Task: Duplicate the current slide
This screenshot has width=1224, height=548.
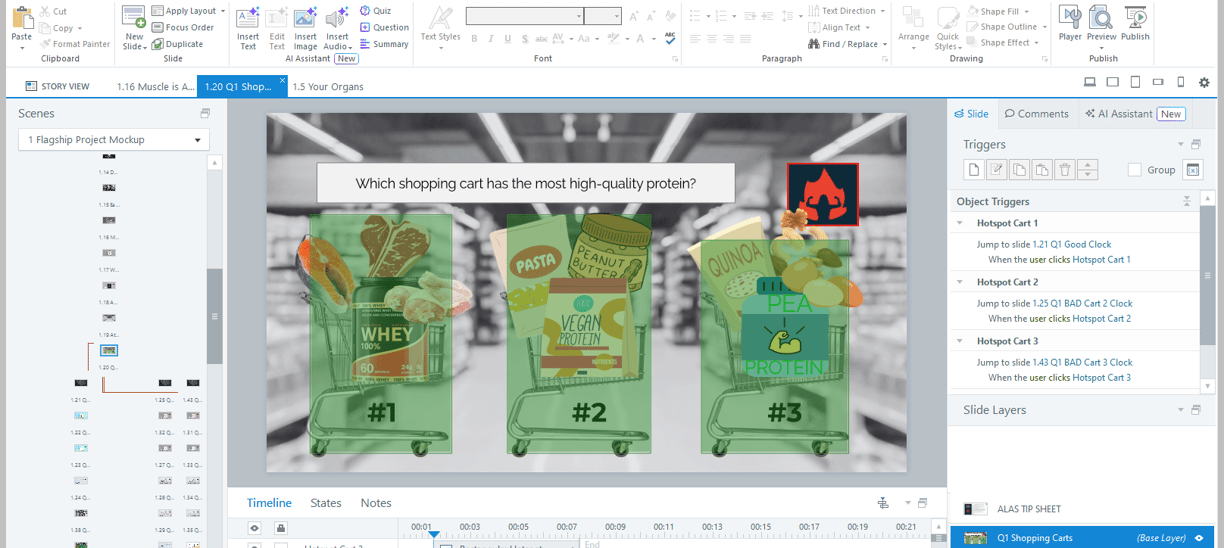Action: point(178,44)
